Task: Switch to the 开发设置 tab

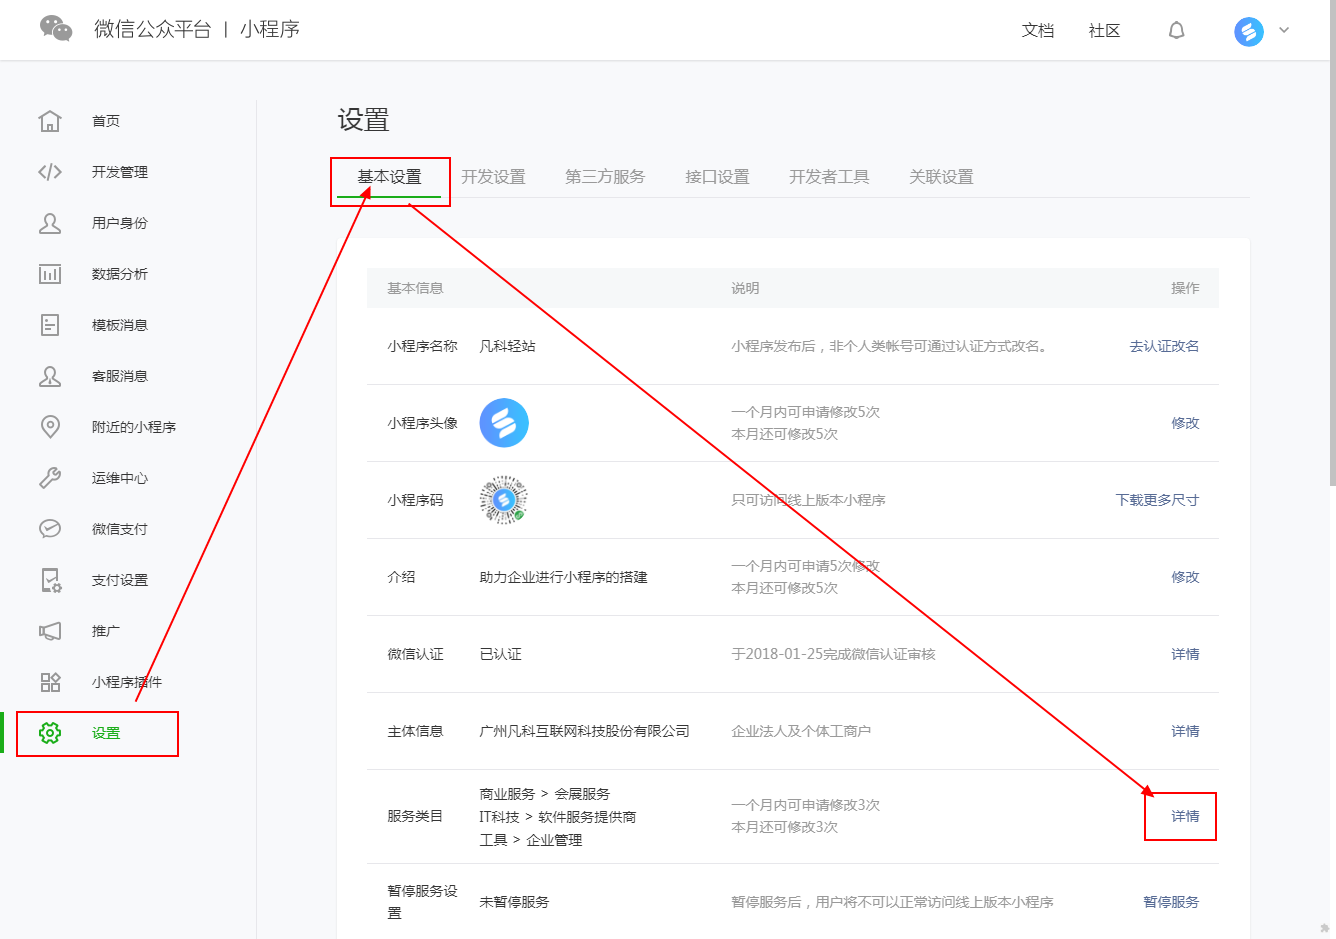Action: tap(493, 177)
